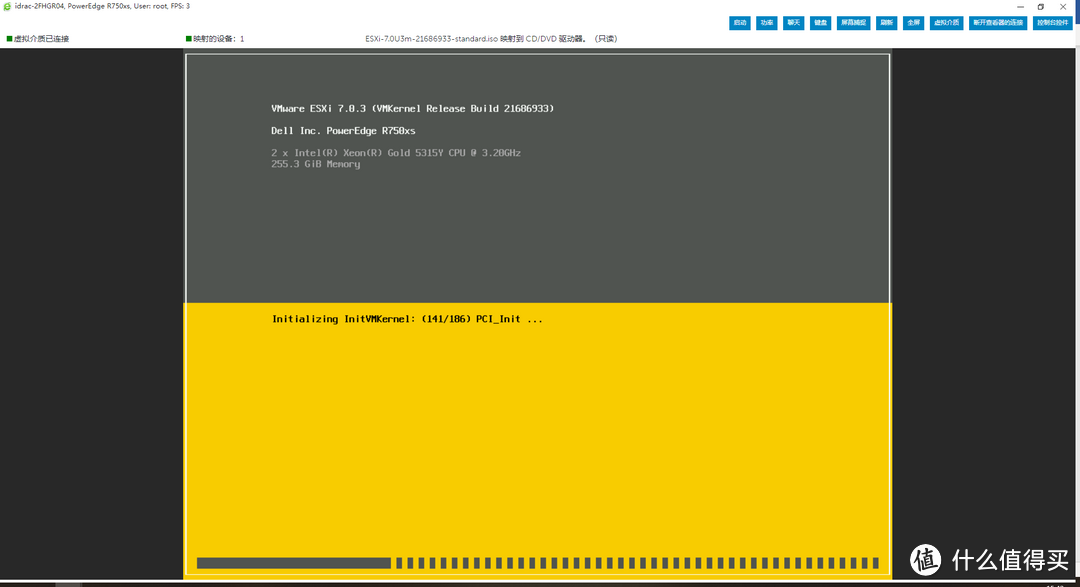The height and width of the screenshot is (587, 1080).
Task: Click the ESXi ISO mapped to CD/DVD text
Action: point(491,39)
